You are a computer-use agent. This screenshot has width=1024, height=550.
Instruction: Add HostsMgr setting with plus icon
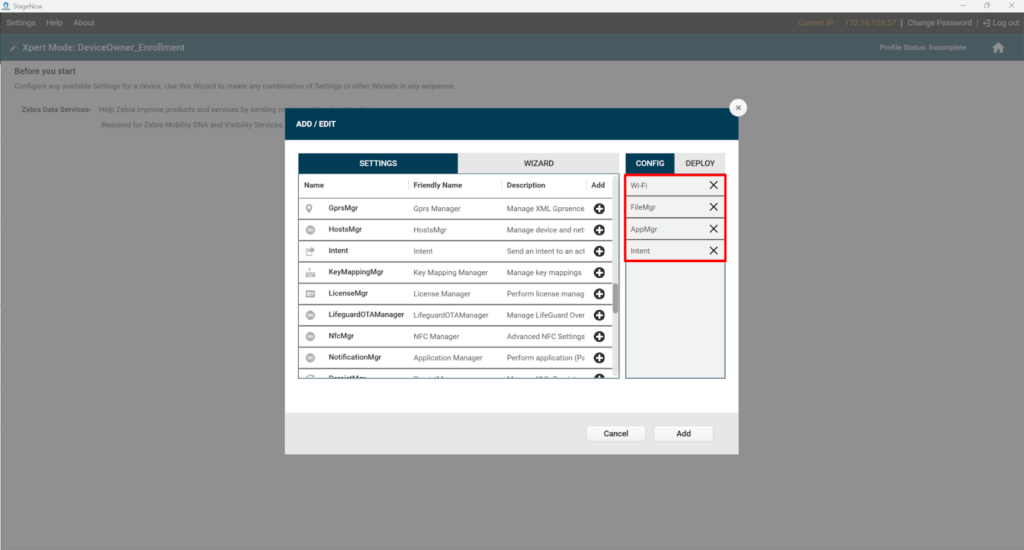point(599,230)
